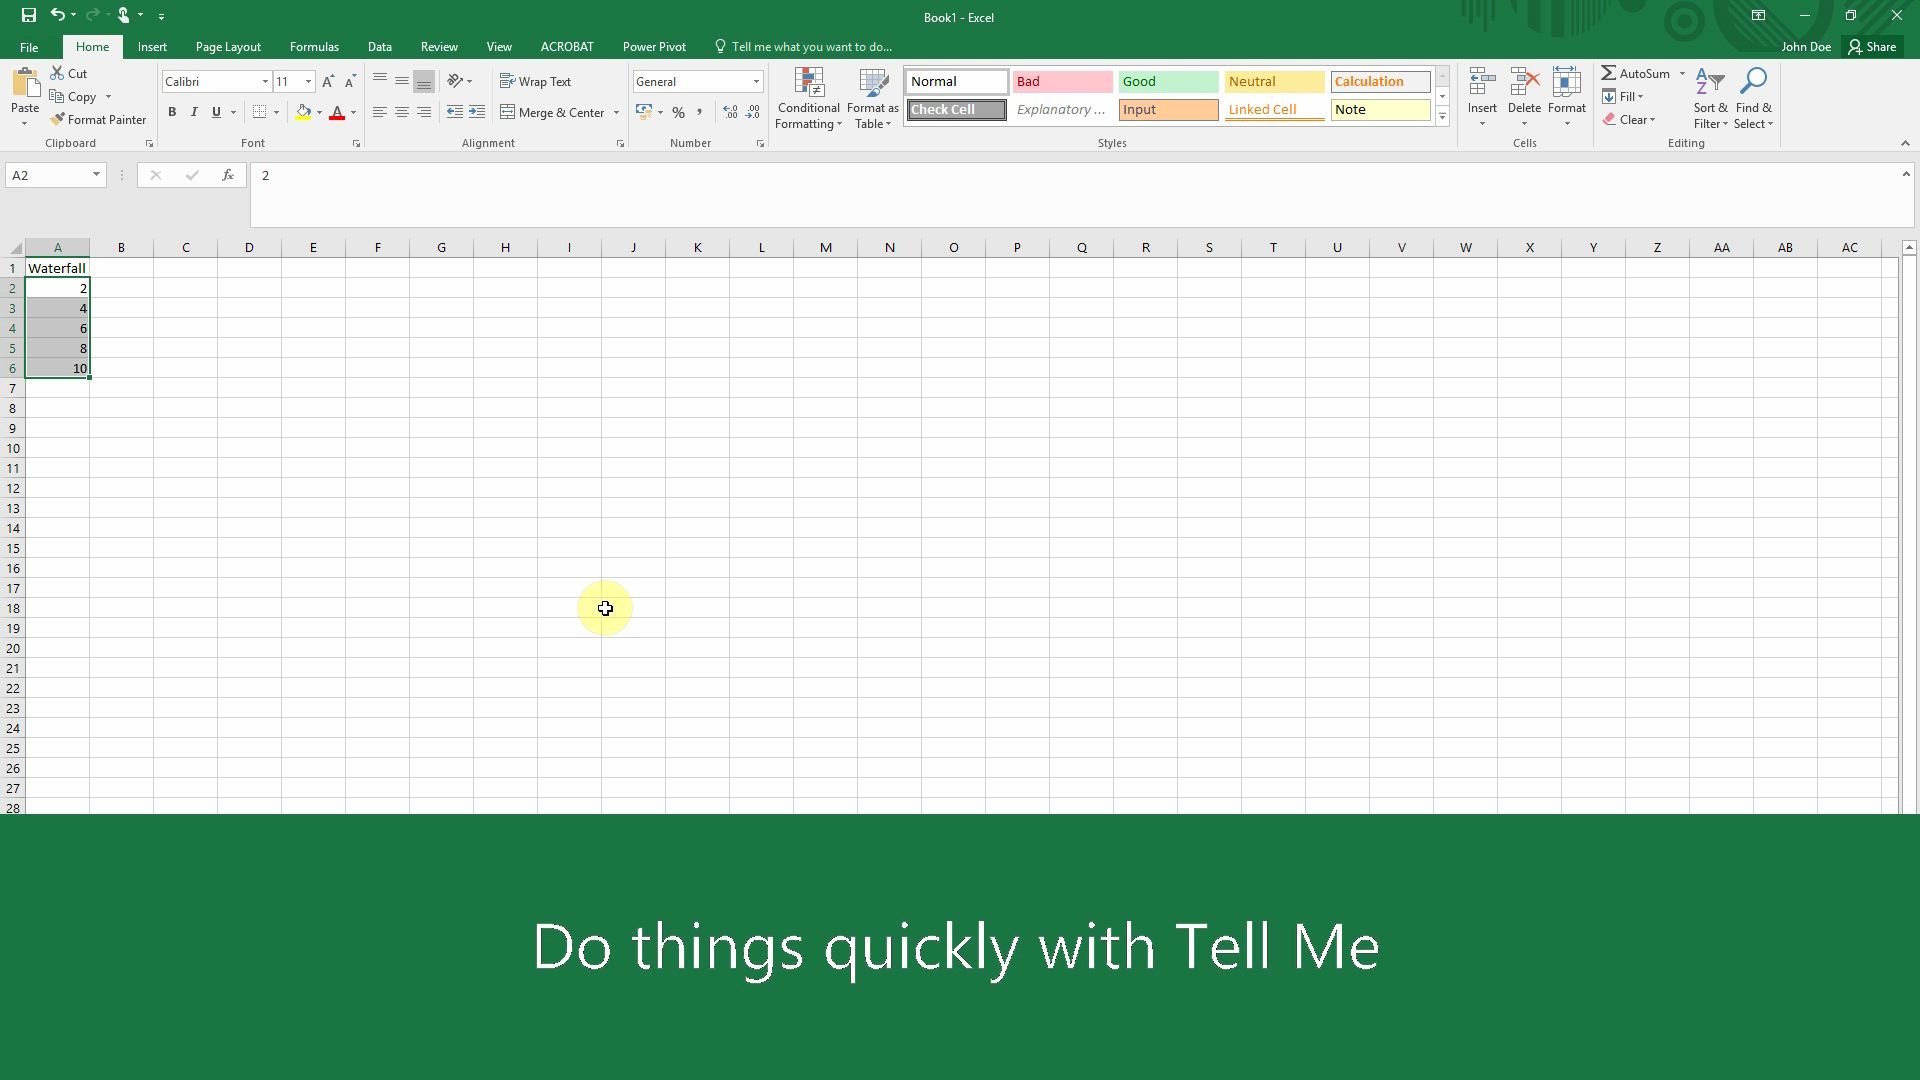This screenshot has width=1920, height=1080.
Task: Toggle Underline formatting
Action: click(216, 112)
